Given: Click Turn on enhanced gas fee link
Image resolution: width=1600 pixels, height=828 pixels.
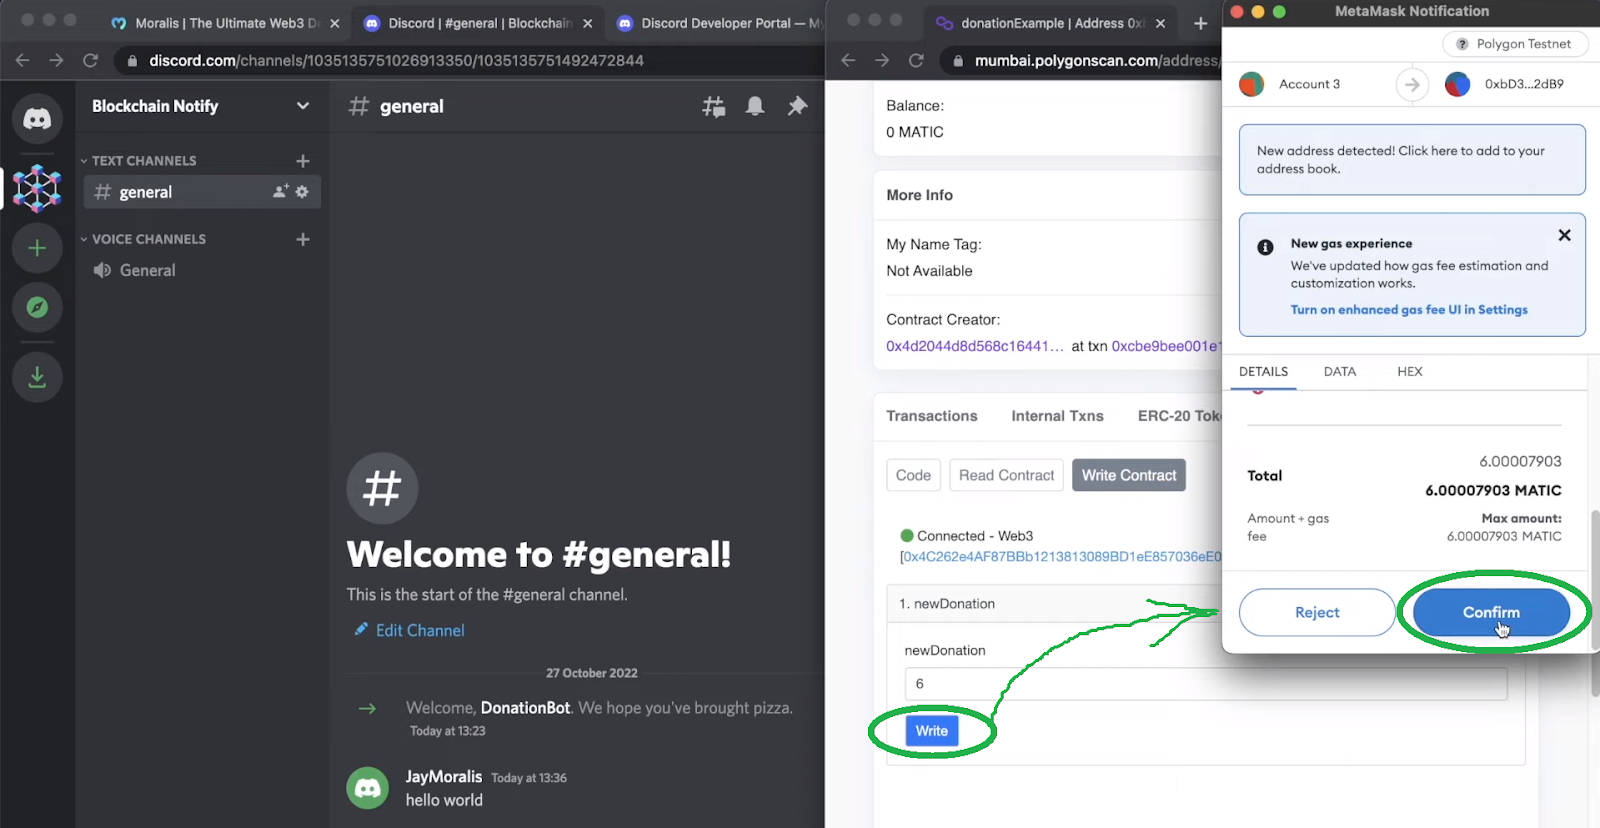Looking at the screenshot, I should (x=1408, y=310).
